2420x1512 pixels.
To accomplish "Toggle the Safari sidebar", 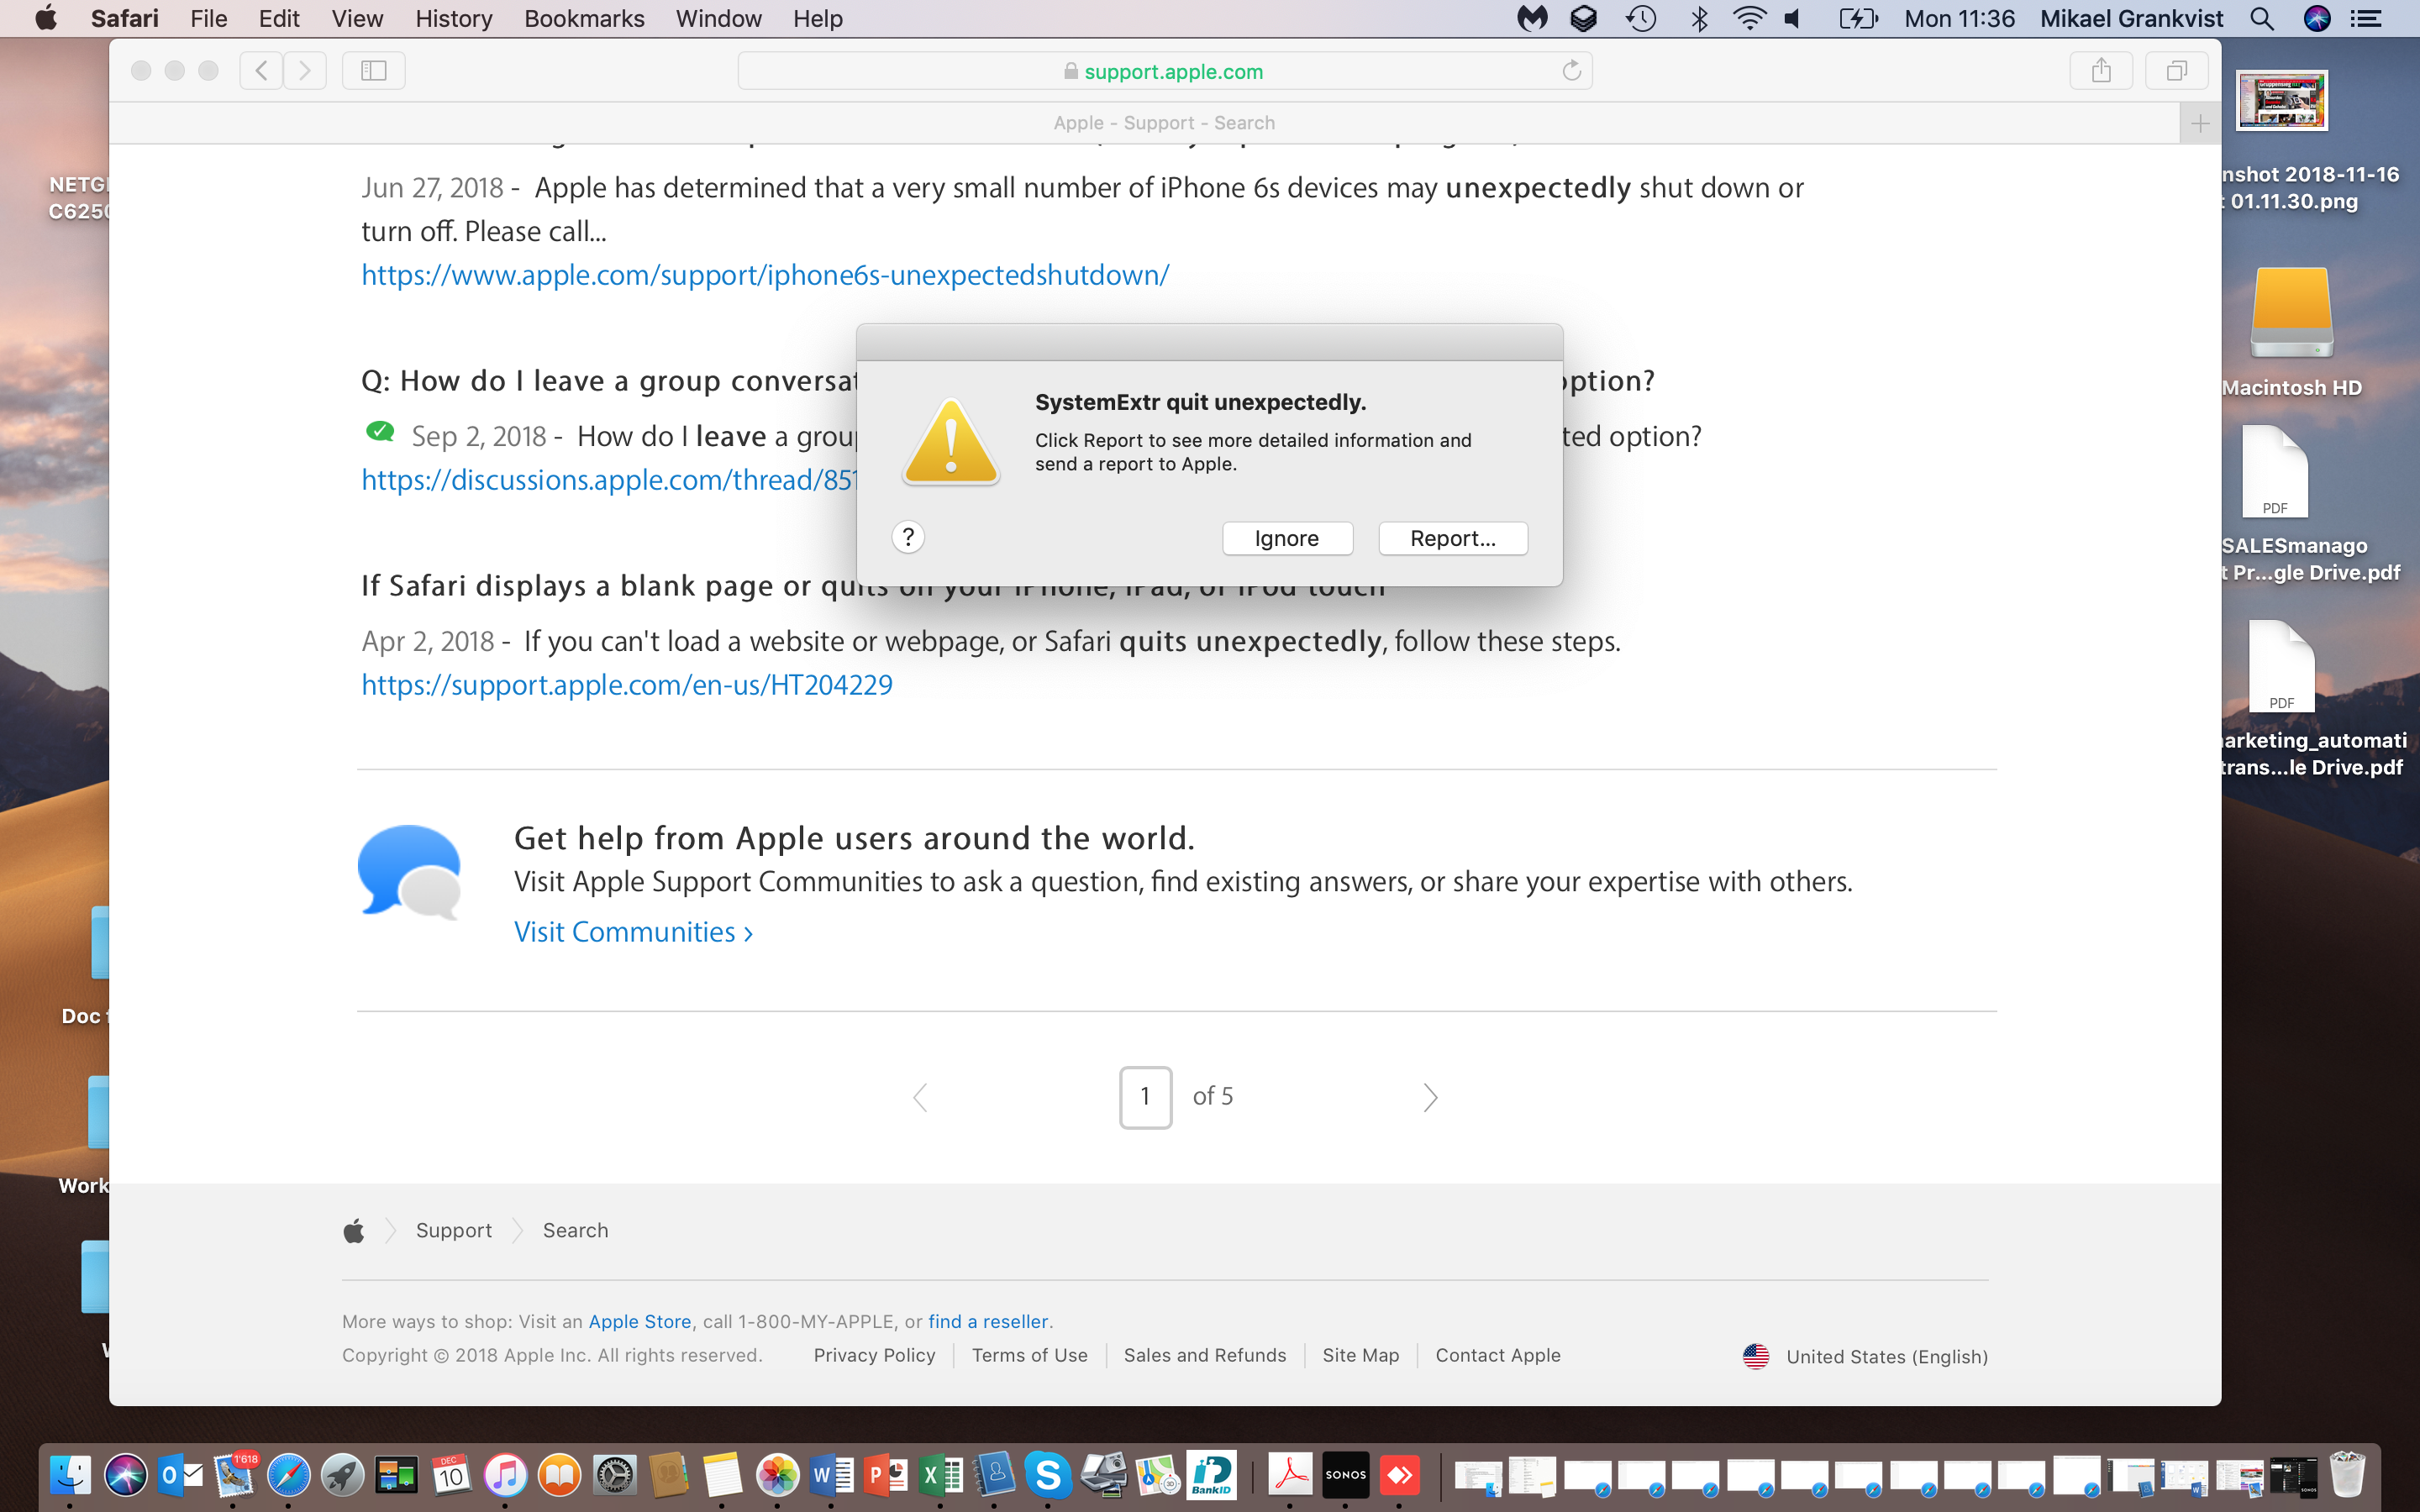I will click(x=373, y=70).
